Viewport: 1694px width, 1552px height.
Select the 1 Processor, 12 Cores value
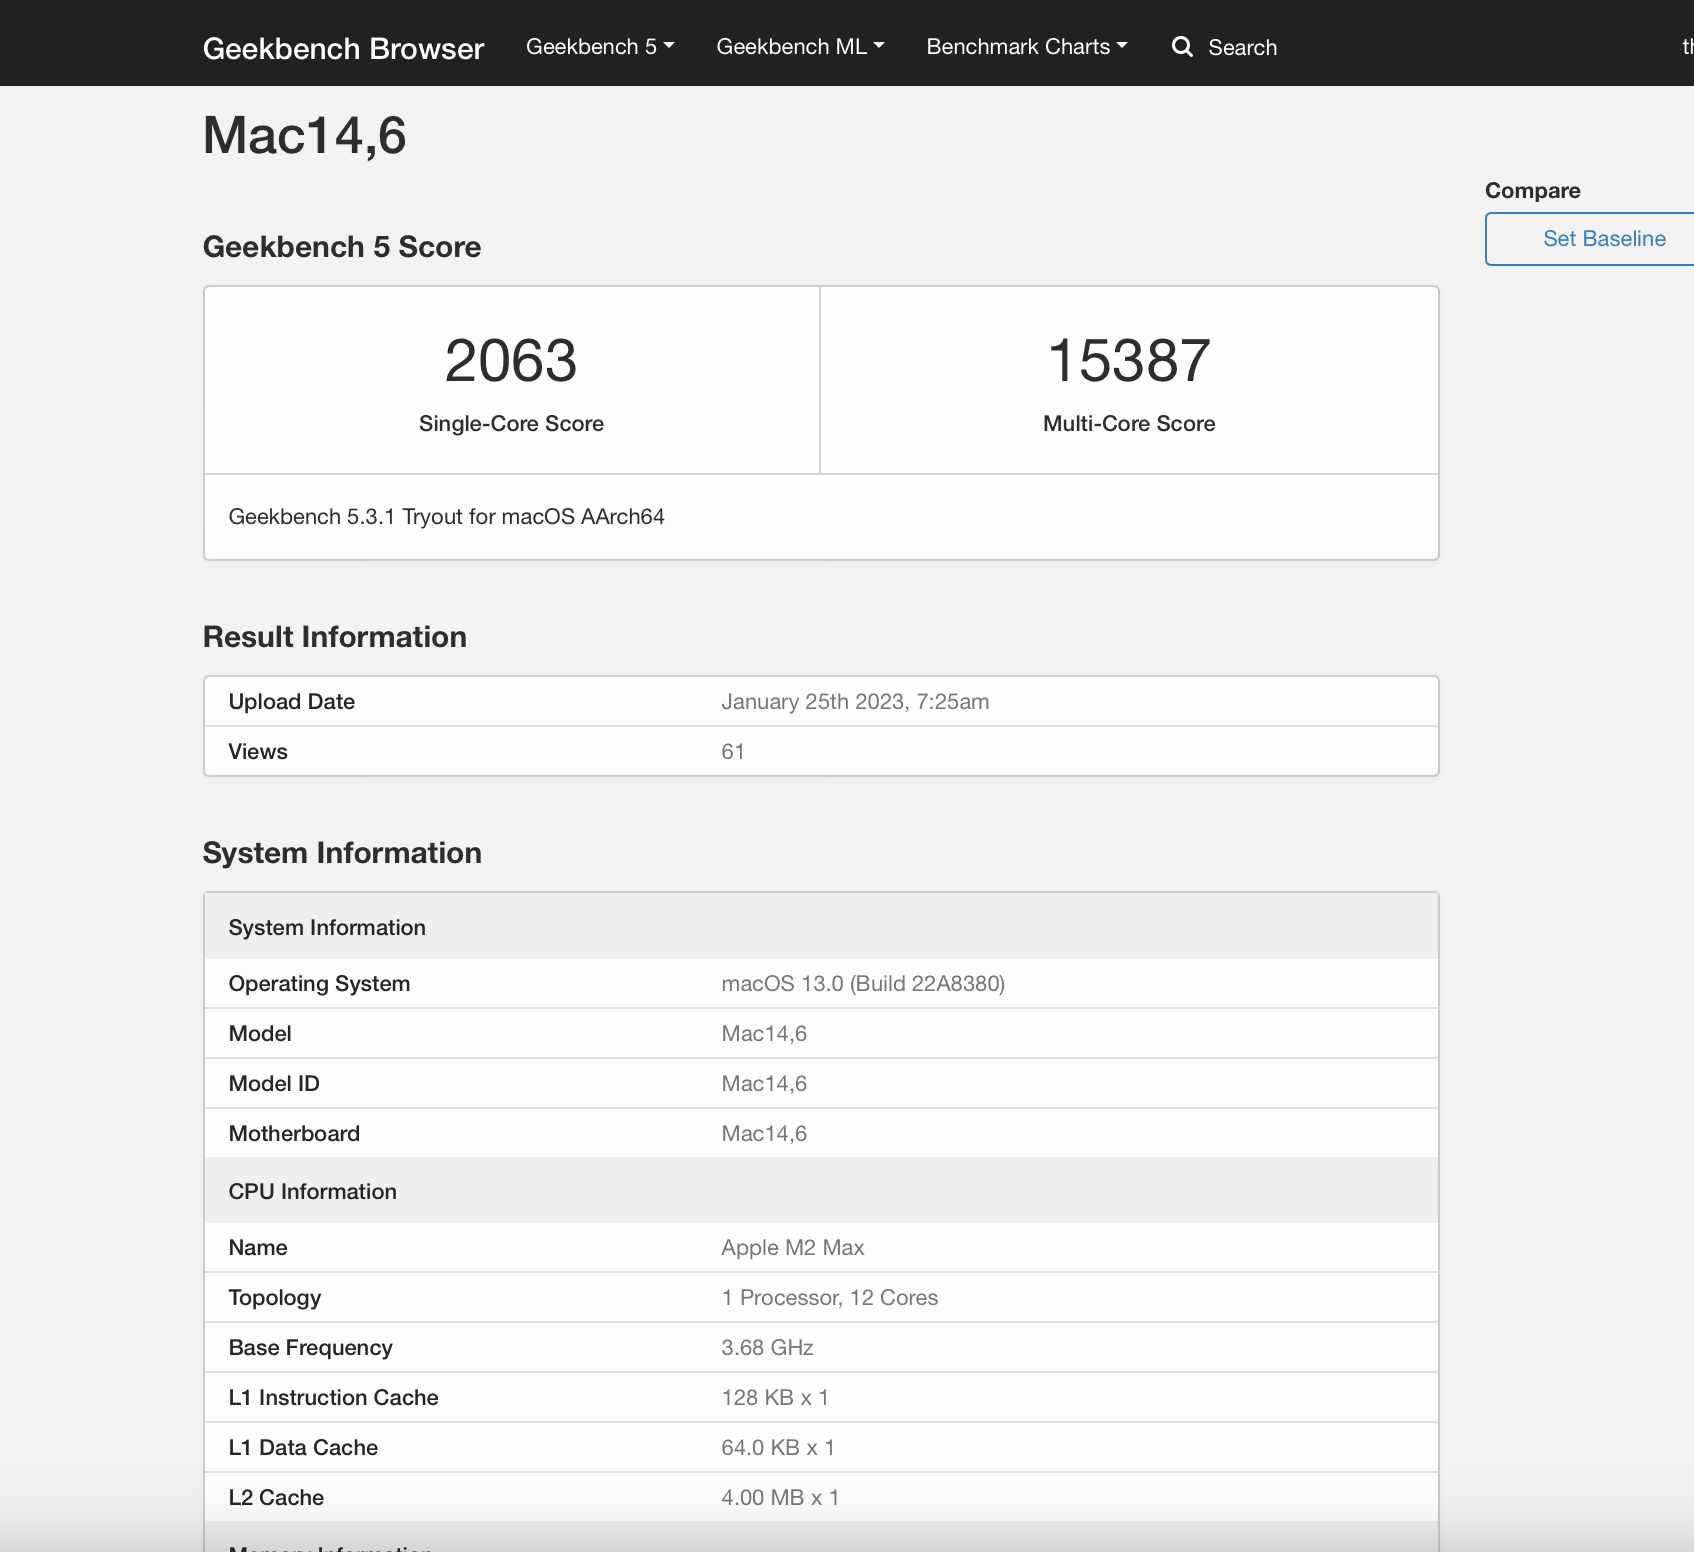click(x=830, y=1298)
